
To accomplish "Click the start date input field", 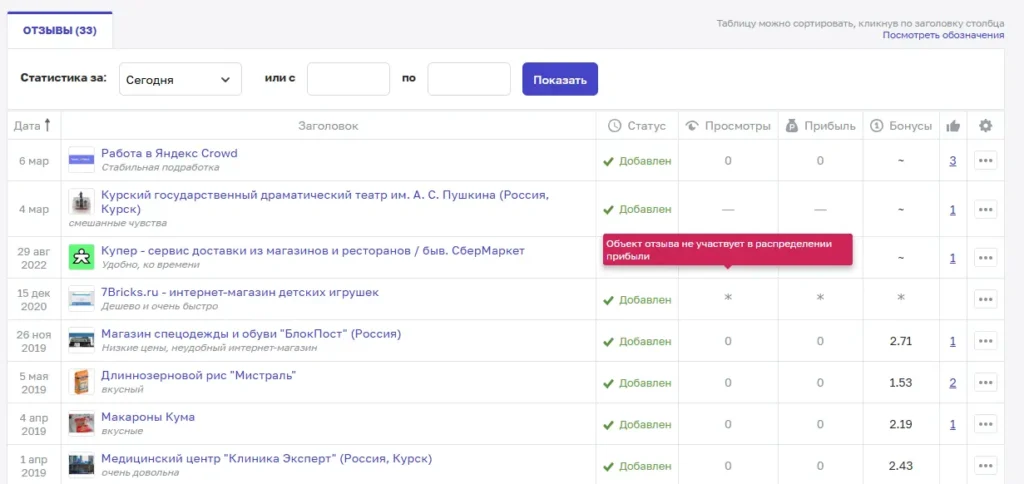I will tap(348, 79).
